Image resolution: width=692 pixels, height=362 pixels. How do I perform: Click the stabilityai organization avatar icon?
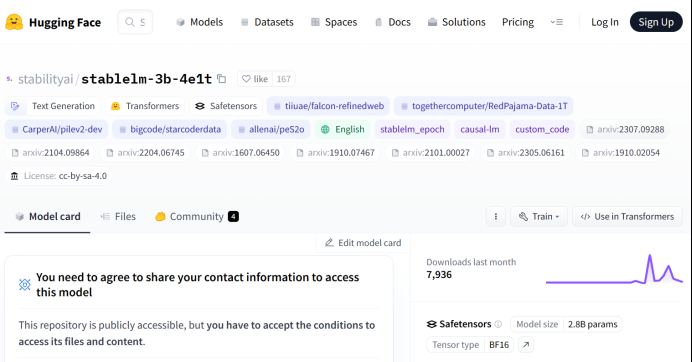tap(9, 79)
